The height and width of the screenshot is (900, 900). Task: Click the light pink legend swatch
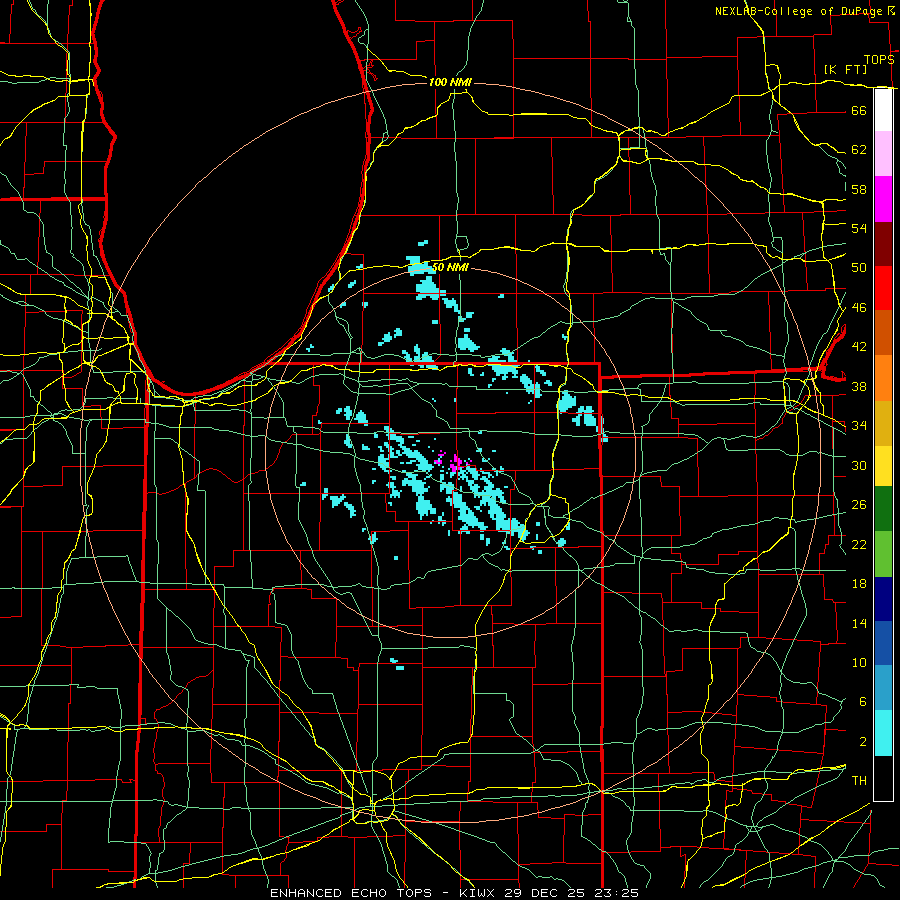883,154
